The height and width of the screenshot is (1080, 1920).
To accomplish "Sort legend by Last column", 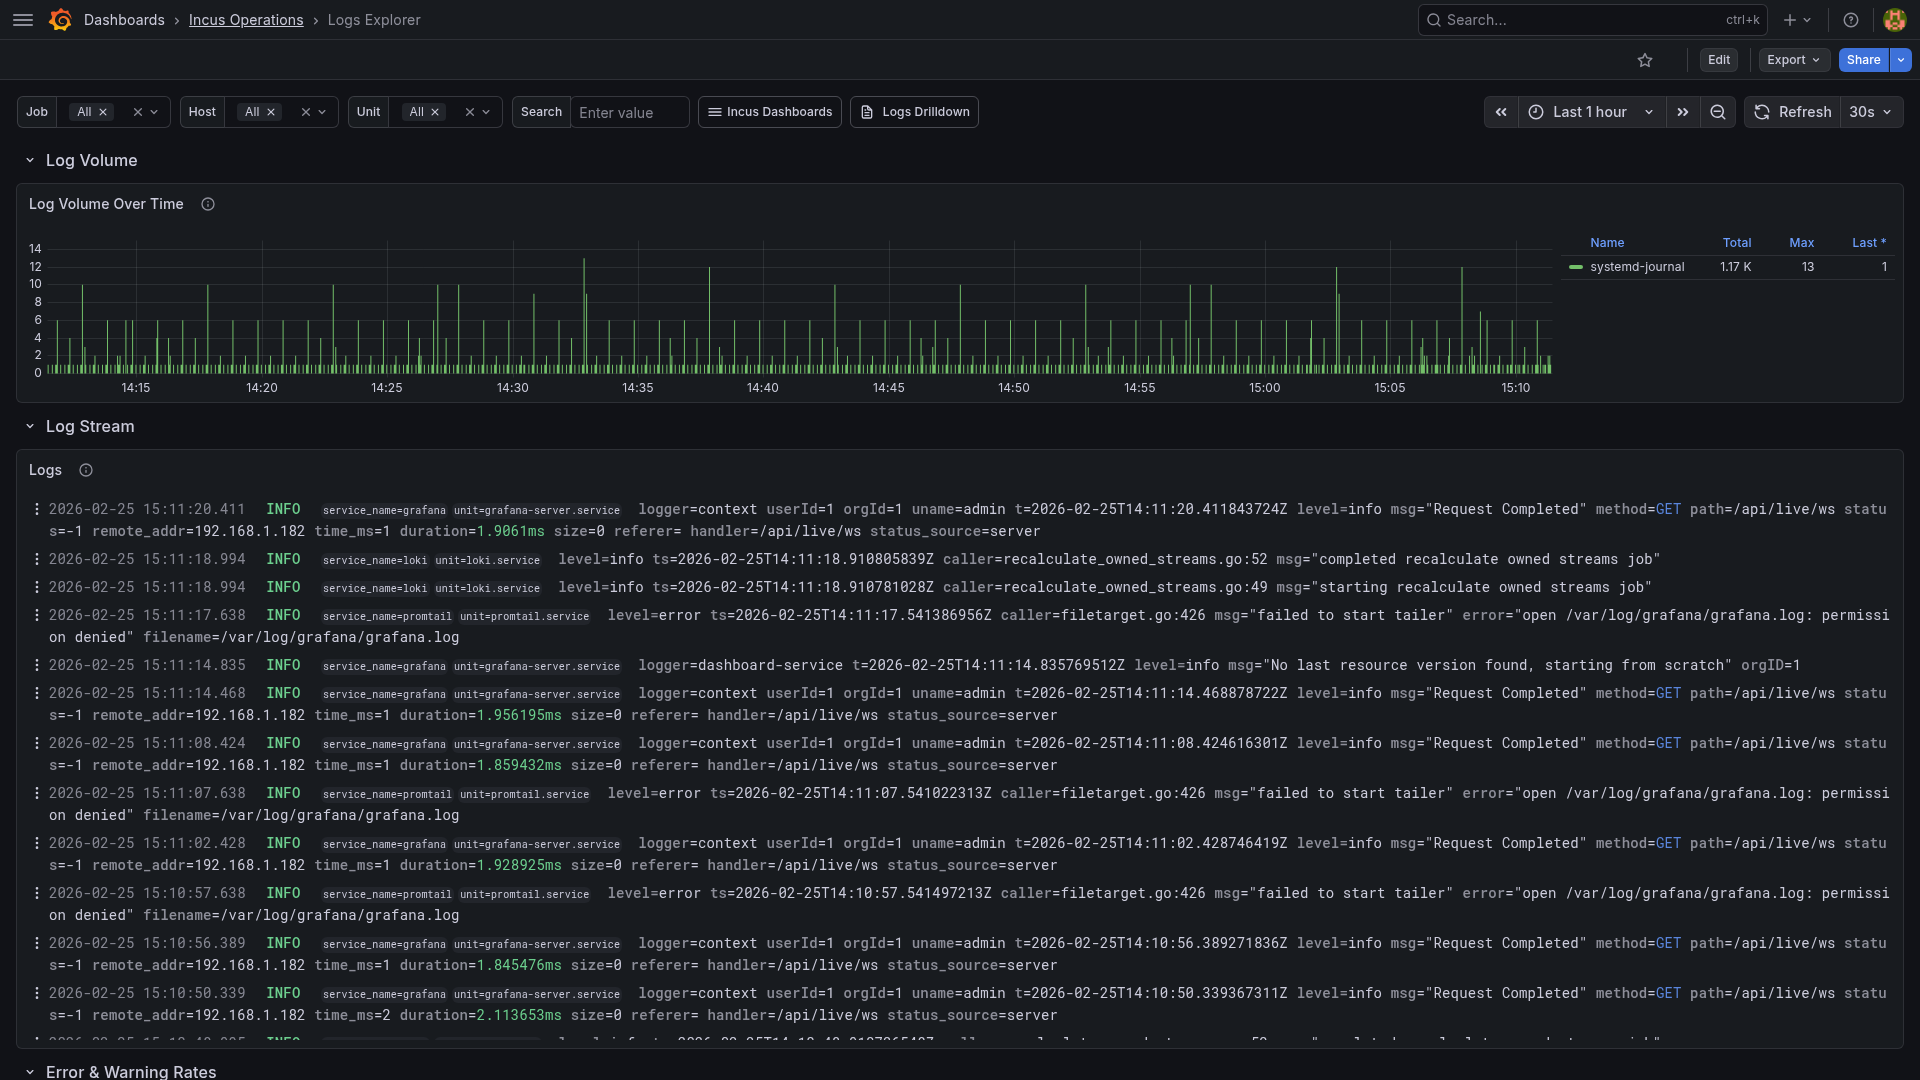I will 1868,243.
